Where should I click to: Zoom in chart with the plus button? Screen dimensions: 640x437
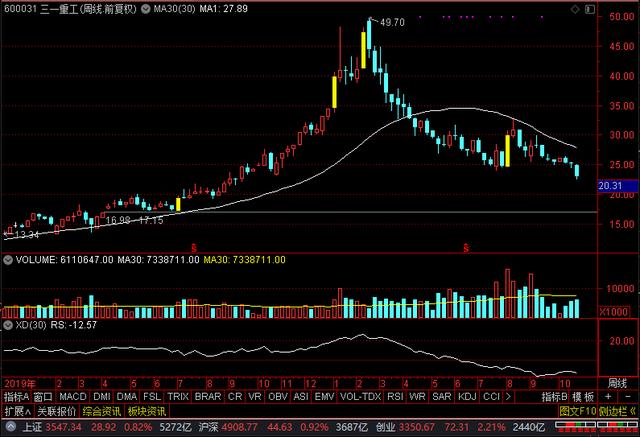click(x=608, y=397)
